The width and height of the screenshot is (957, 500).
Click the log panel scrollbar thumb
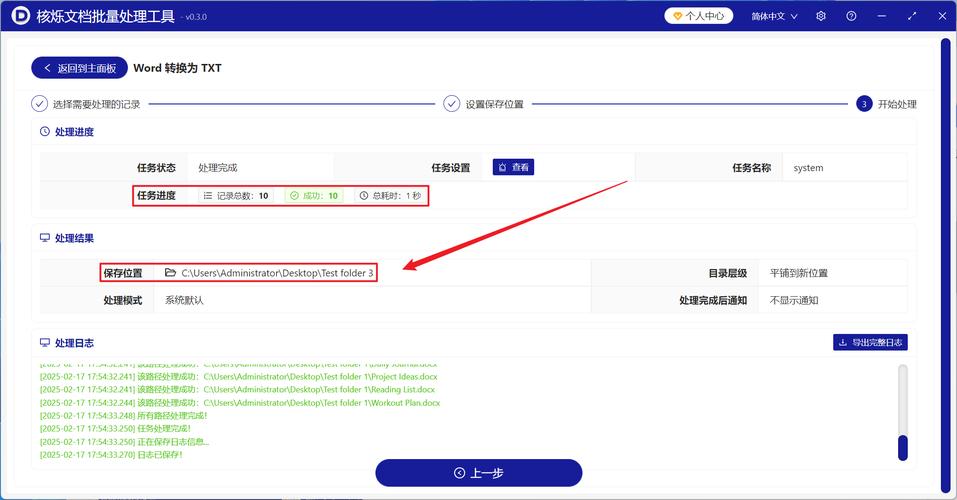tap(903, 447)
